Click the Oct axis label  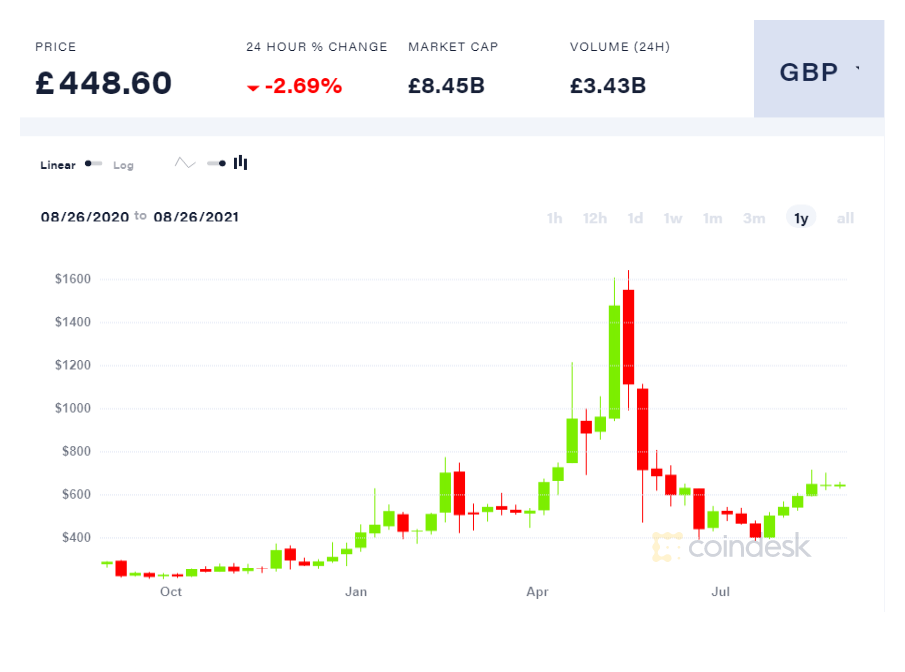pyautogui.click(x=171, y=592)
